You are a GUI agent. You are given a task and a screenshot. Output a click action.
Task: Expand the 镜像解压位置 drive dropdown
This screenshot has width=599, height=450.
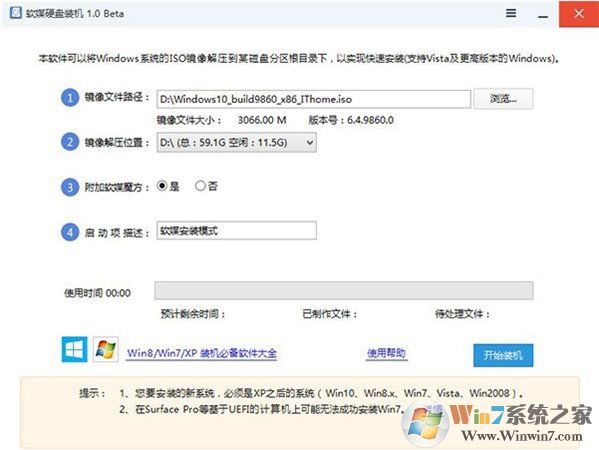click(236, 143)
